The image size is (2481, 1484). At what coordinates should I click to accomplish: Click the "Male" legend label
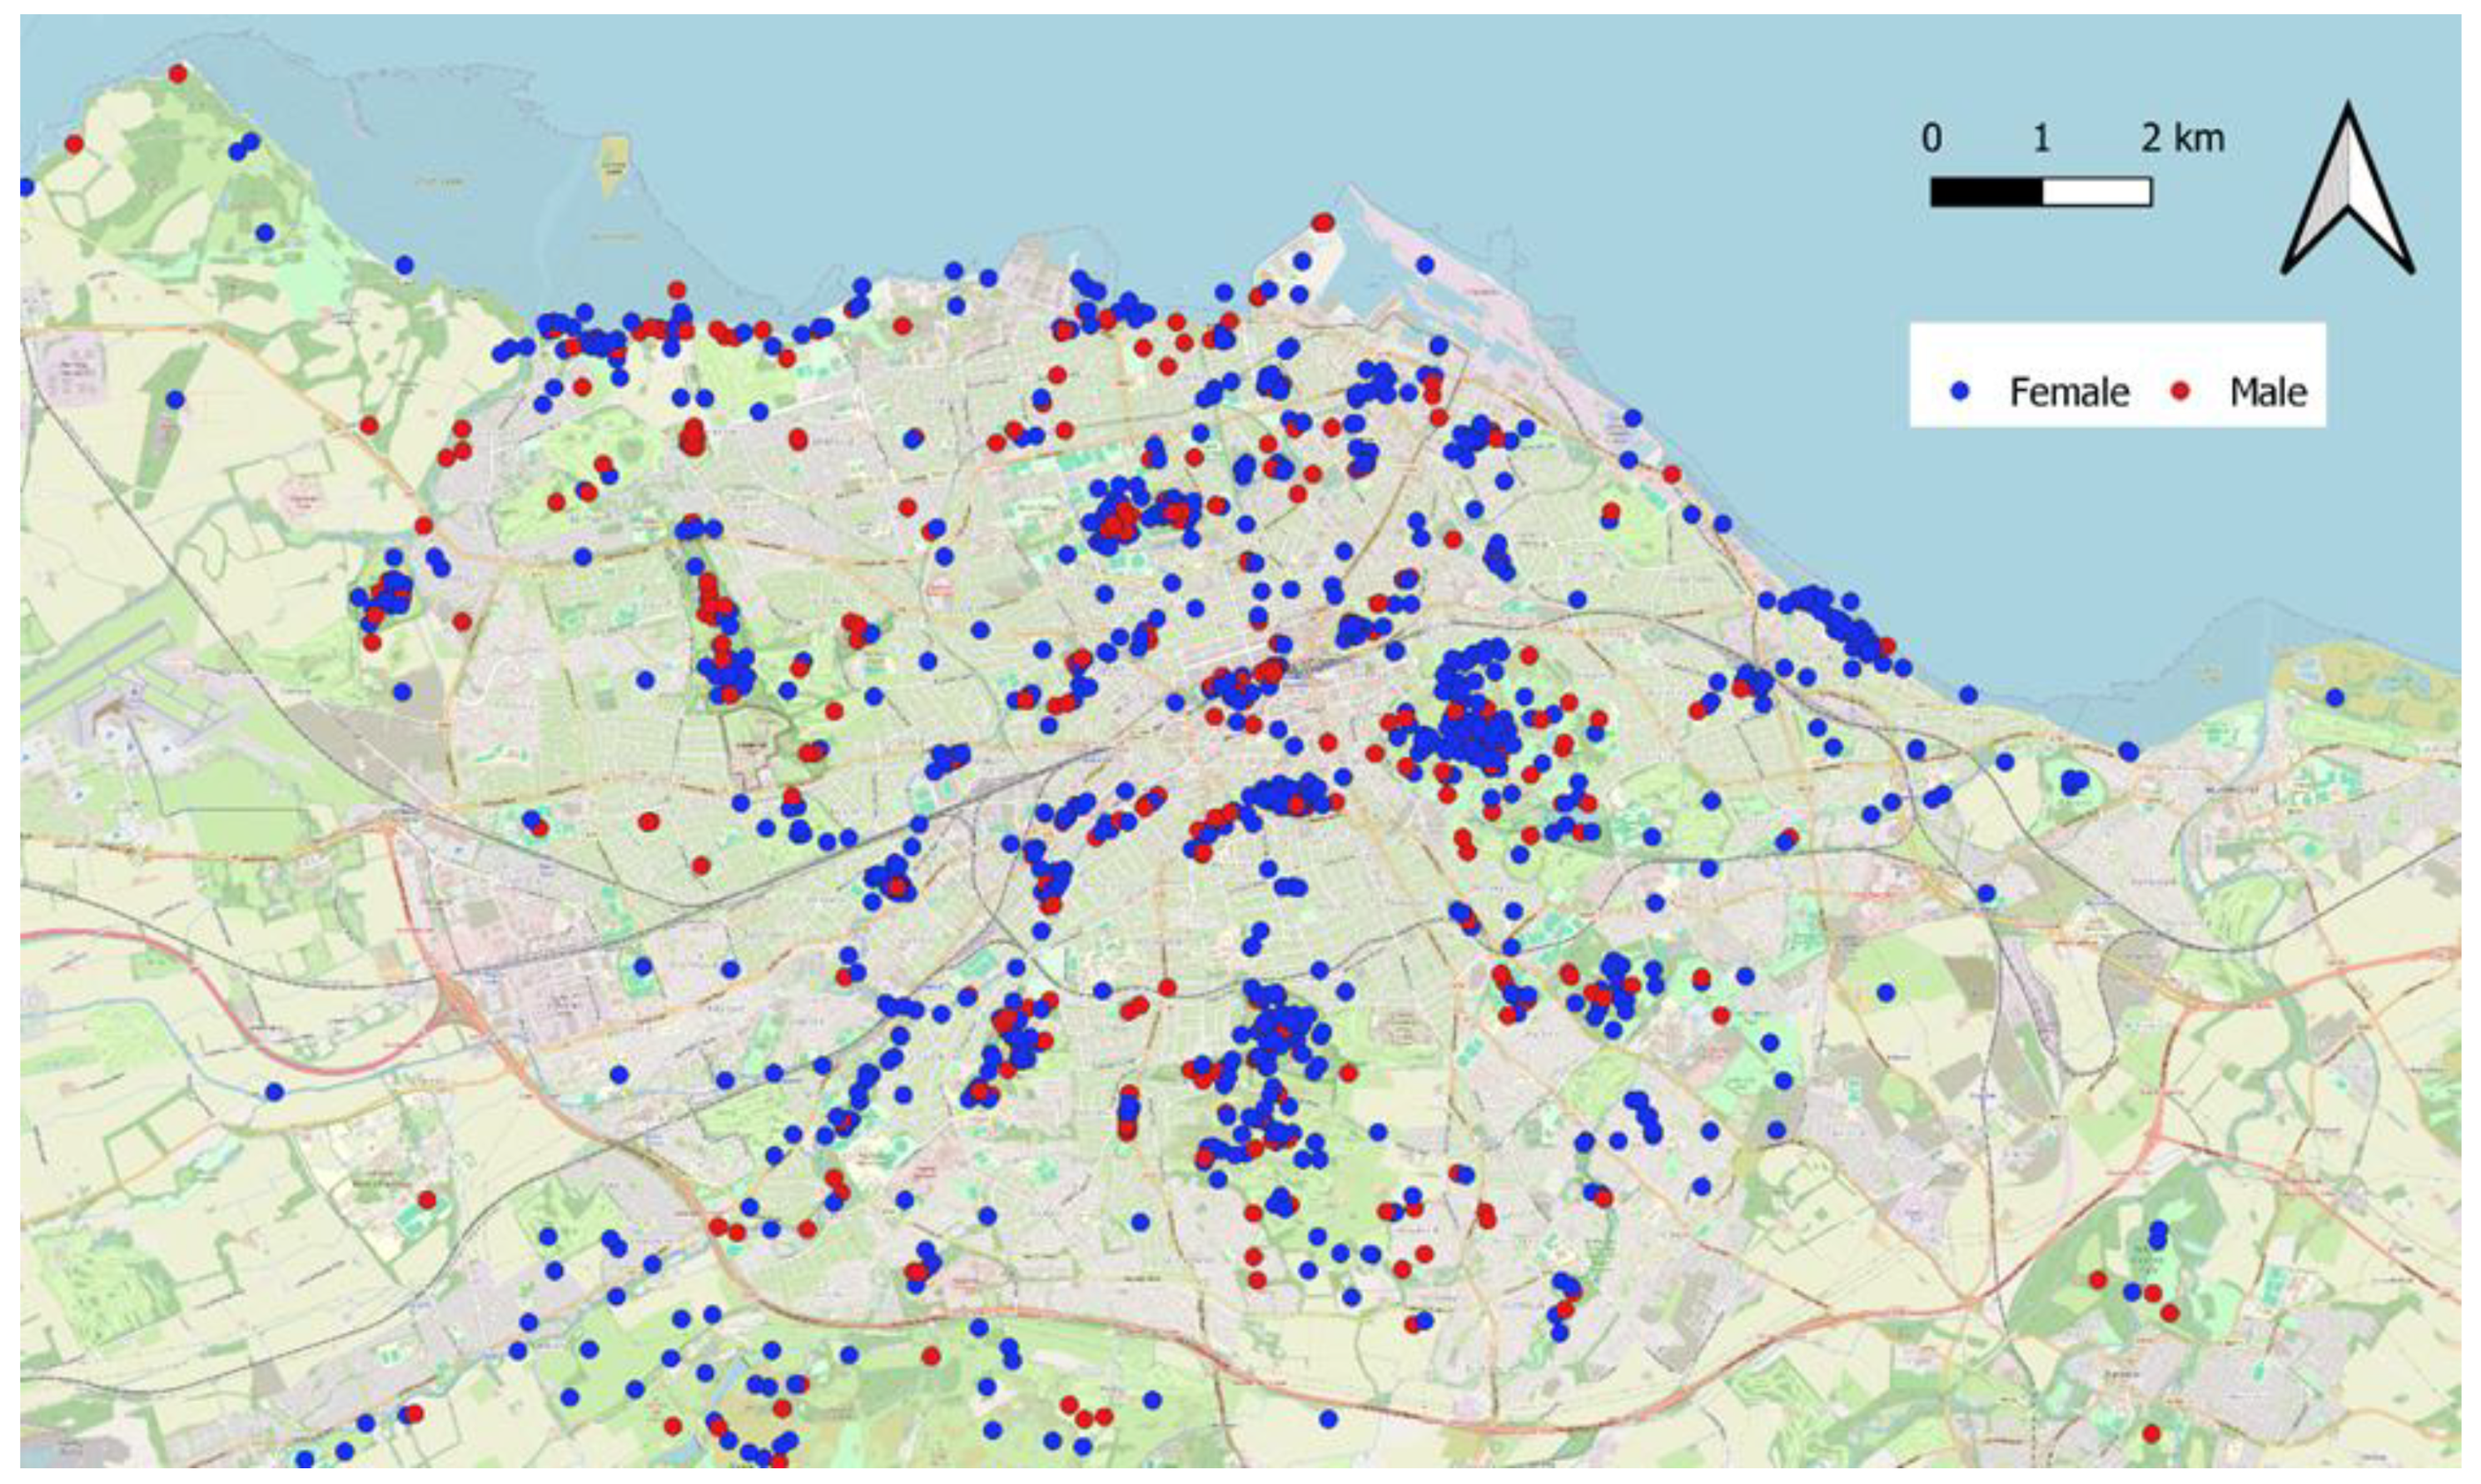tap(2267, 392)
